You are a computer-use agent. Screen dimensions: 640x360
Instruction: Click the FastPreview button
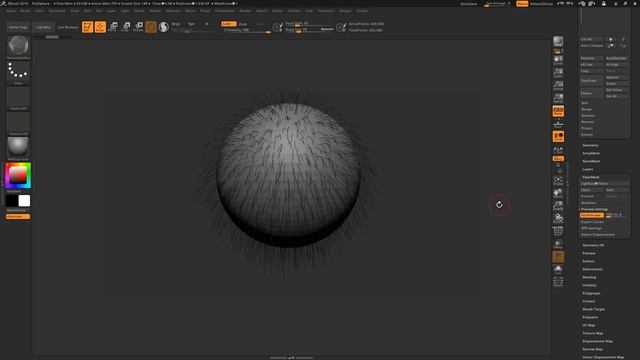coord(591,215)
